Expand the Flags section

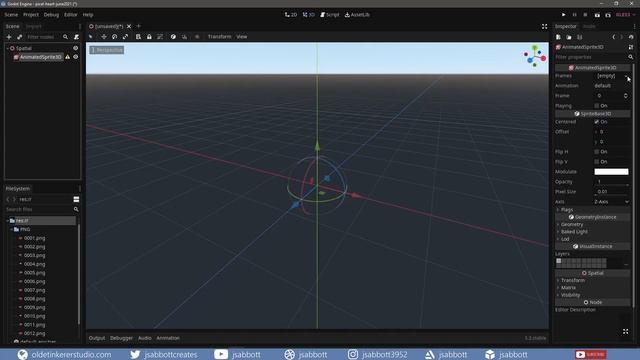click(567, 209)
